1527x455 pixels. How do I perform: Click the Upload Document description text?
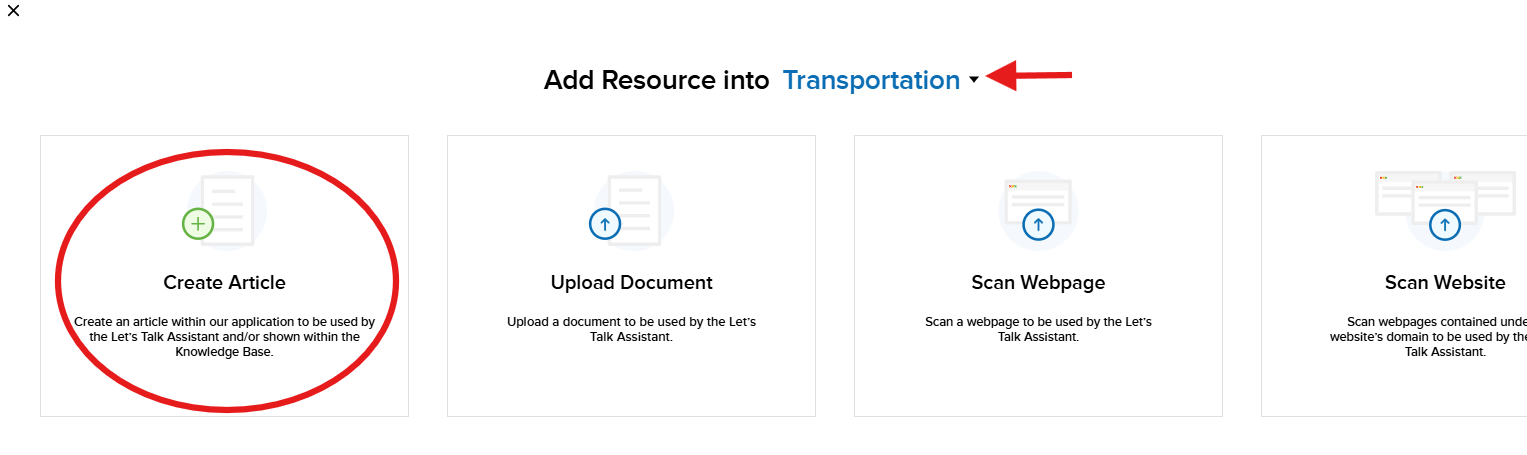coord(631,329)
